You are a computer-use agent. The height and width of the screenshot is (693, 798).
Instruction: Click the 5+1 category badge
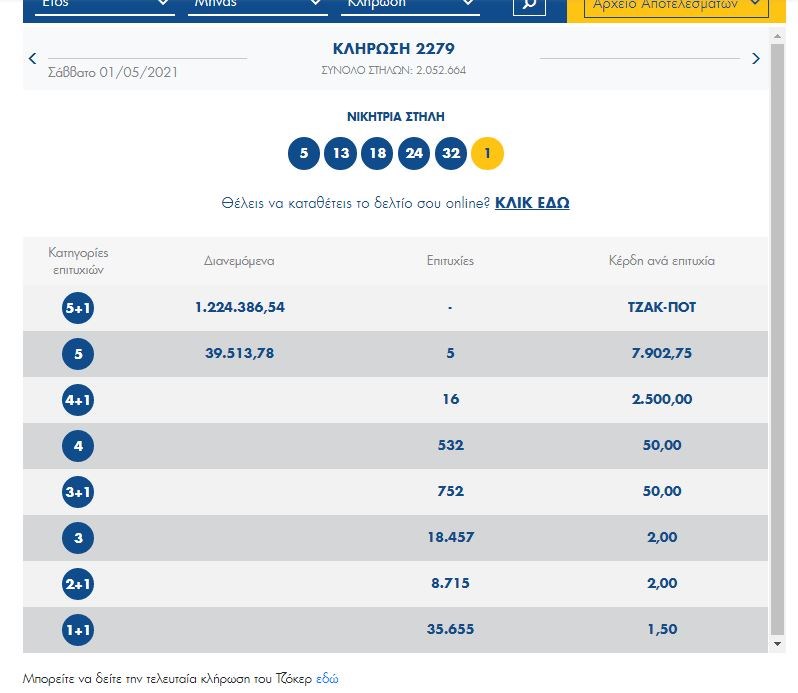click(x=78, y=308)
